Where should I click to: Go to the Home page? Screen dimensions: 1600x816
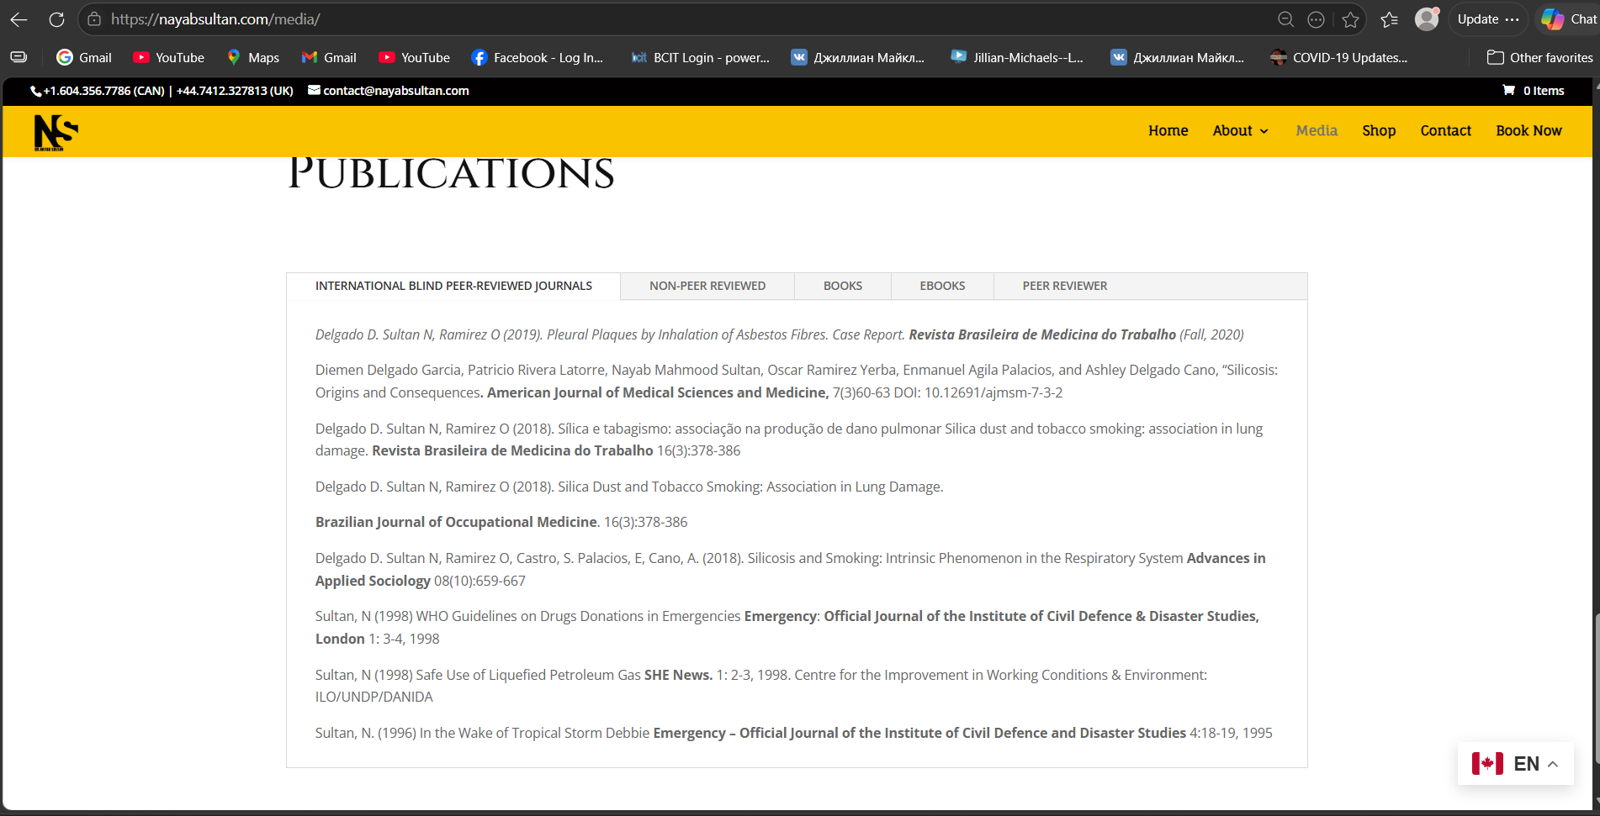point(1168,131)
